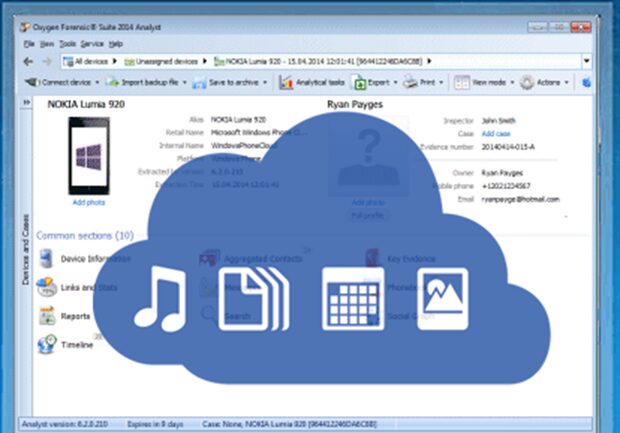Click the Oxygen Forensic Suite title icon
Viewport: 620px width, 433px height.
25,27
